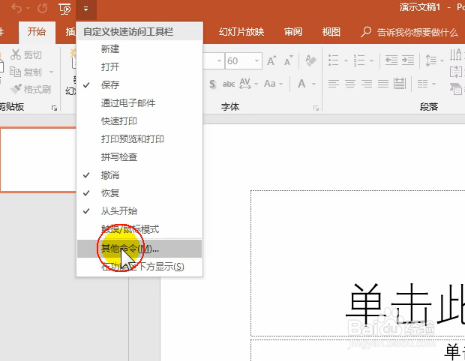Screen dimensions: 465x361
Task: Click the align left icon
Action: [x=334, y=84]
